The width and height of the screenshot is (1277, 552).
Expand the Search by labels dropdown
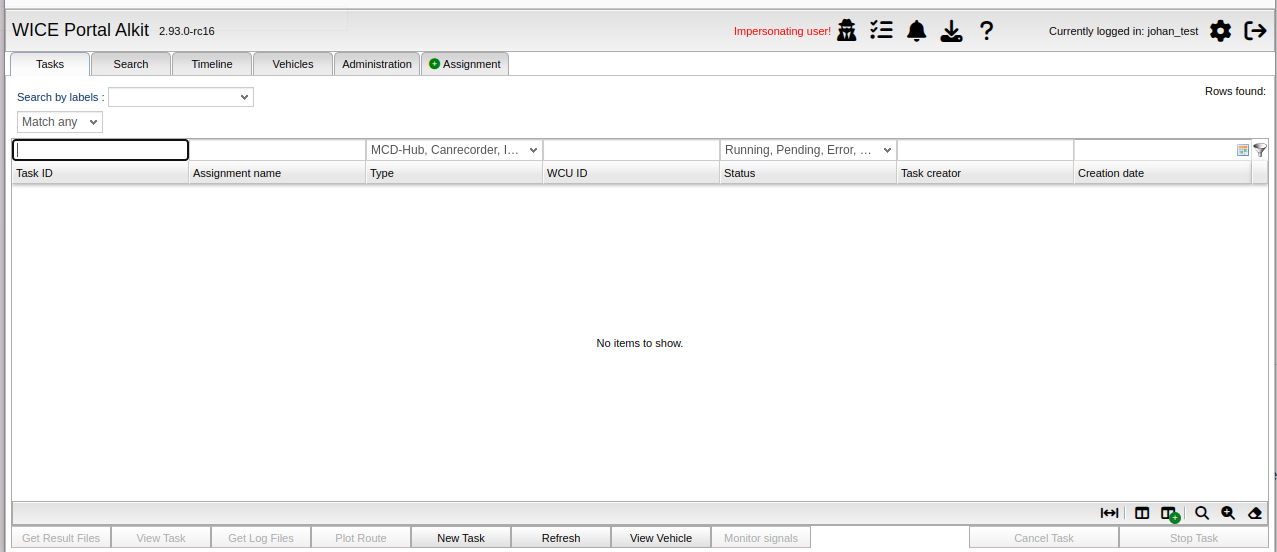point(181,97)
